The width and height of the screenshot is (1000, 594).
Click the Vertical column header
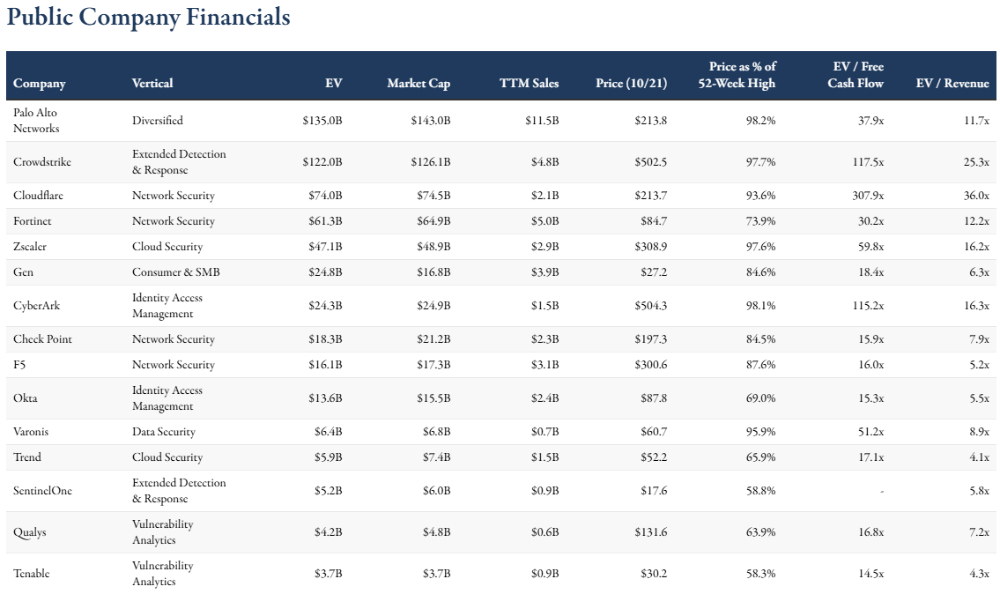click(x=152, y=83)
